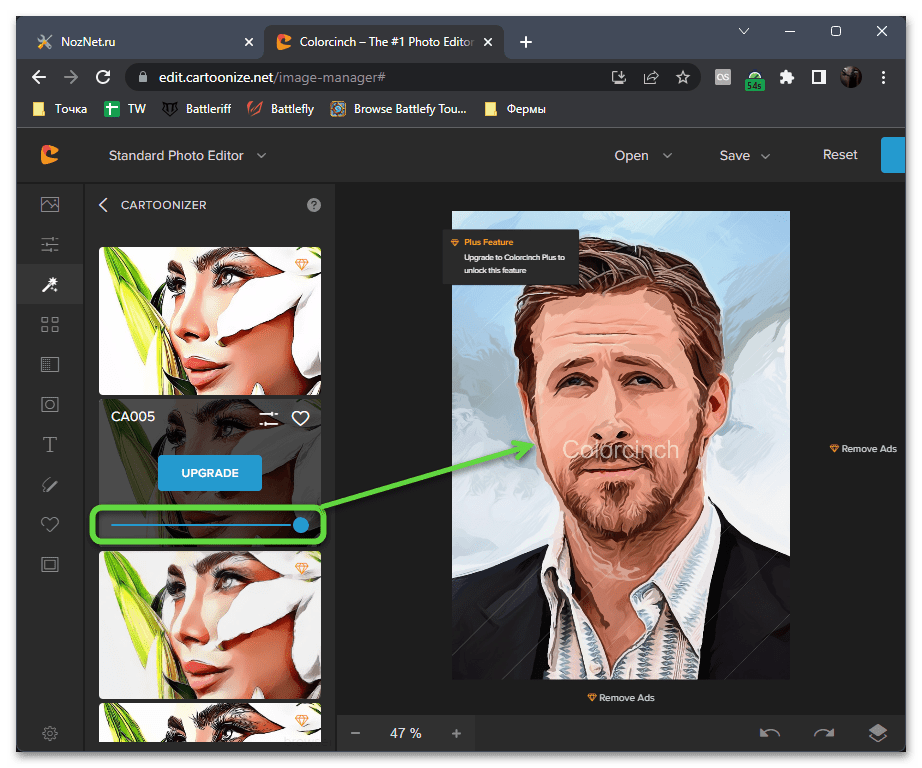Click the 47 % zoom value
Screen dimensions: 922x768
[406, 733]
